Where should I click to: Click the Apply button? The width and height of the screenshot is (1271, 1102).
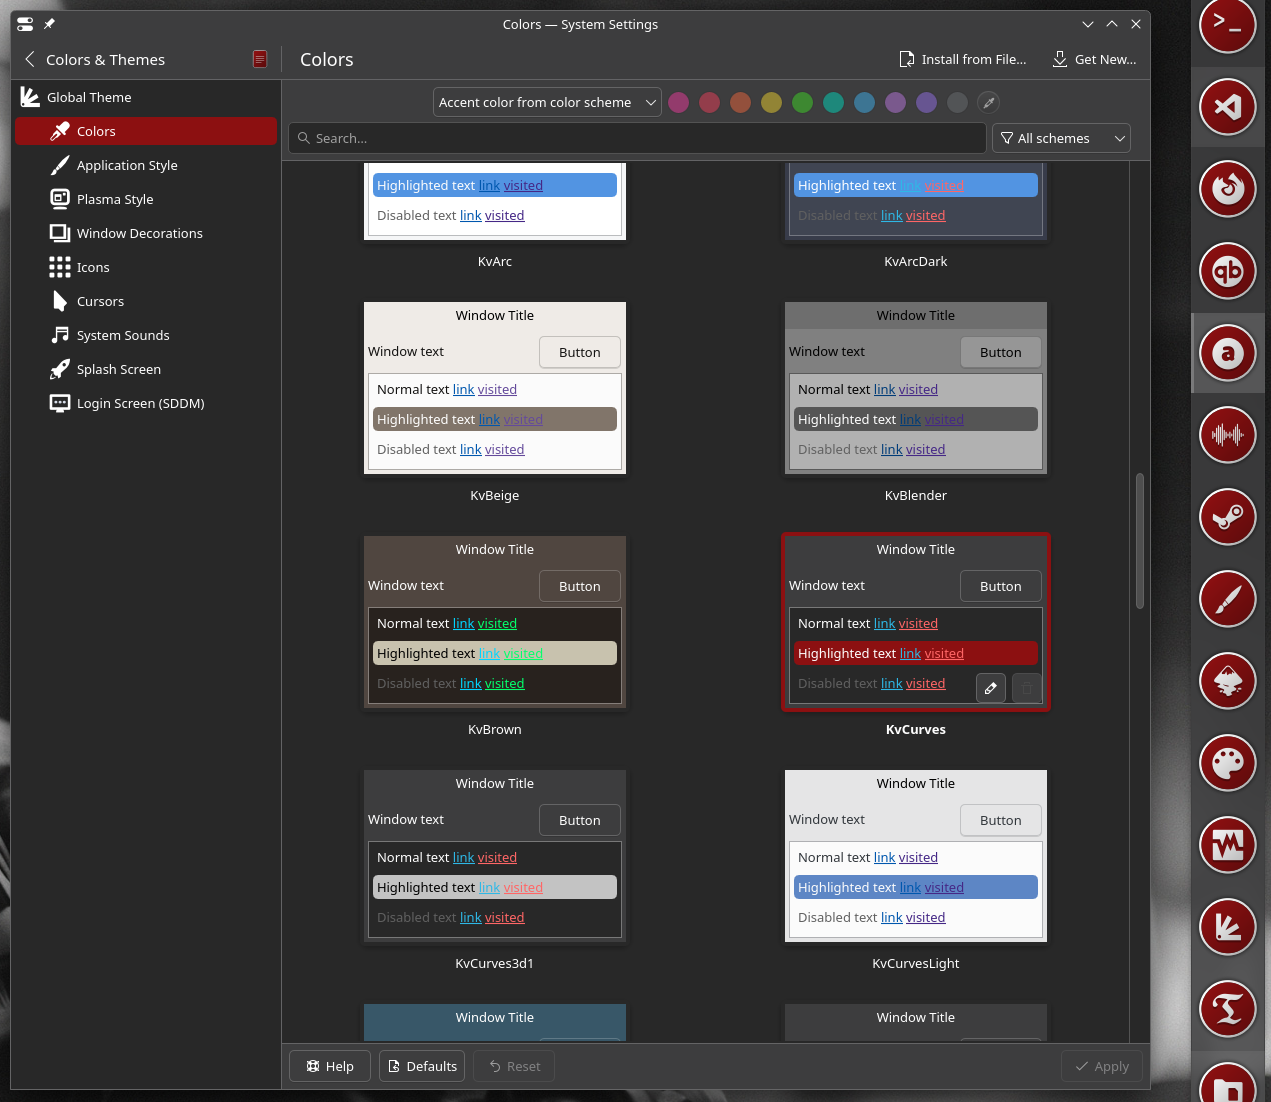[1101, 1066]
